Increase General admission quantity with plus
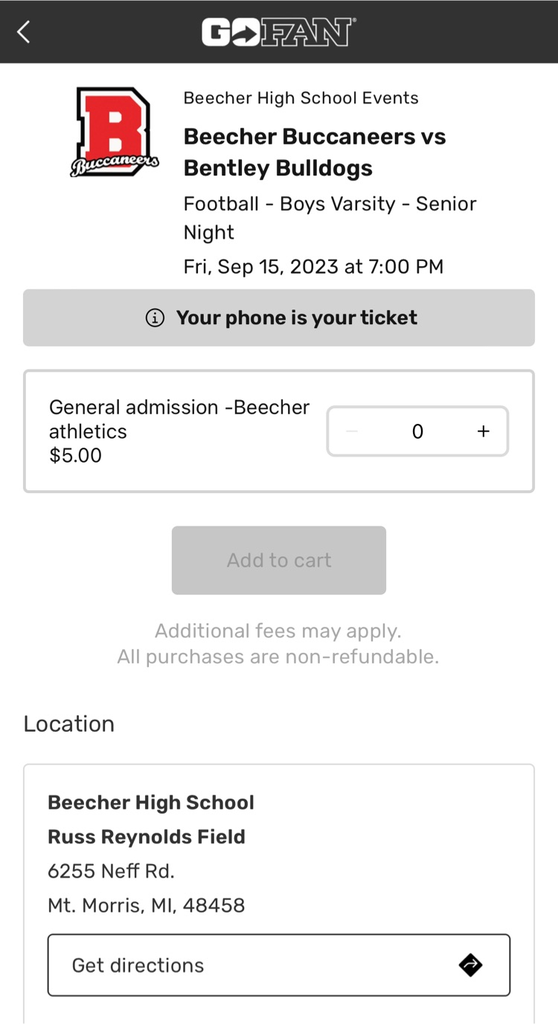This screenshot has width=558, height=1024. (483, 431)
